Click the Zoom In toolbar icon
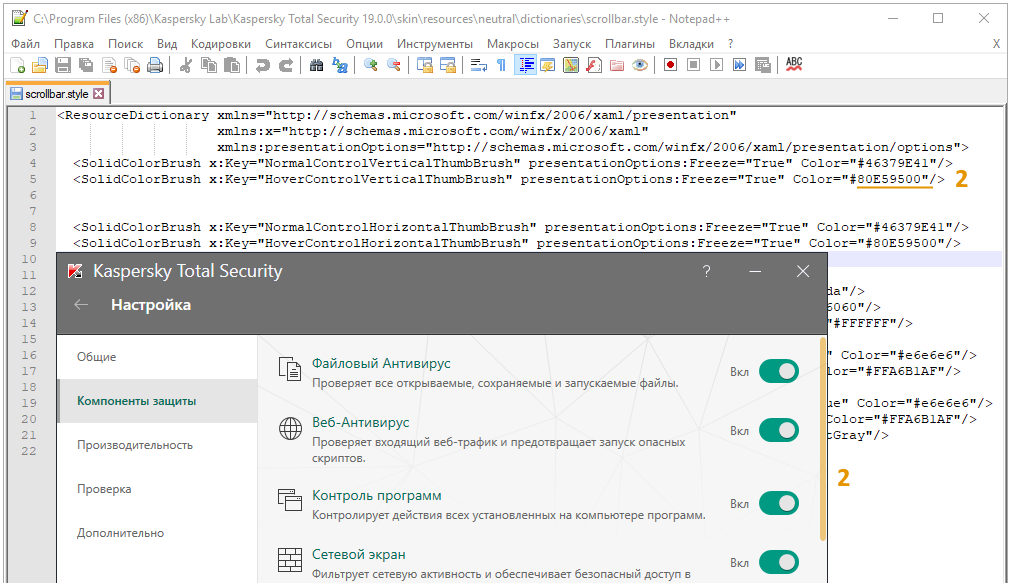1012x583 pixels. tap(370, 65)
